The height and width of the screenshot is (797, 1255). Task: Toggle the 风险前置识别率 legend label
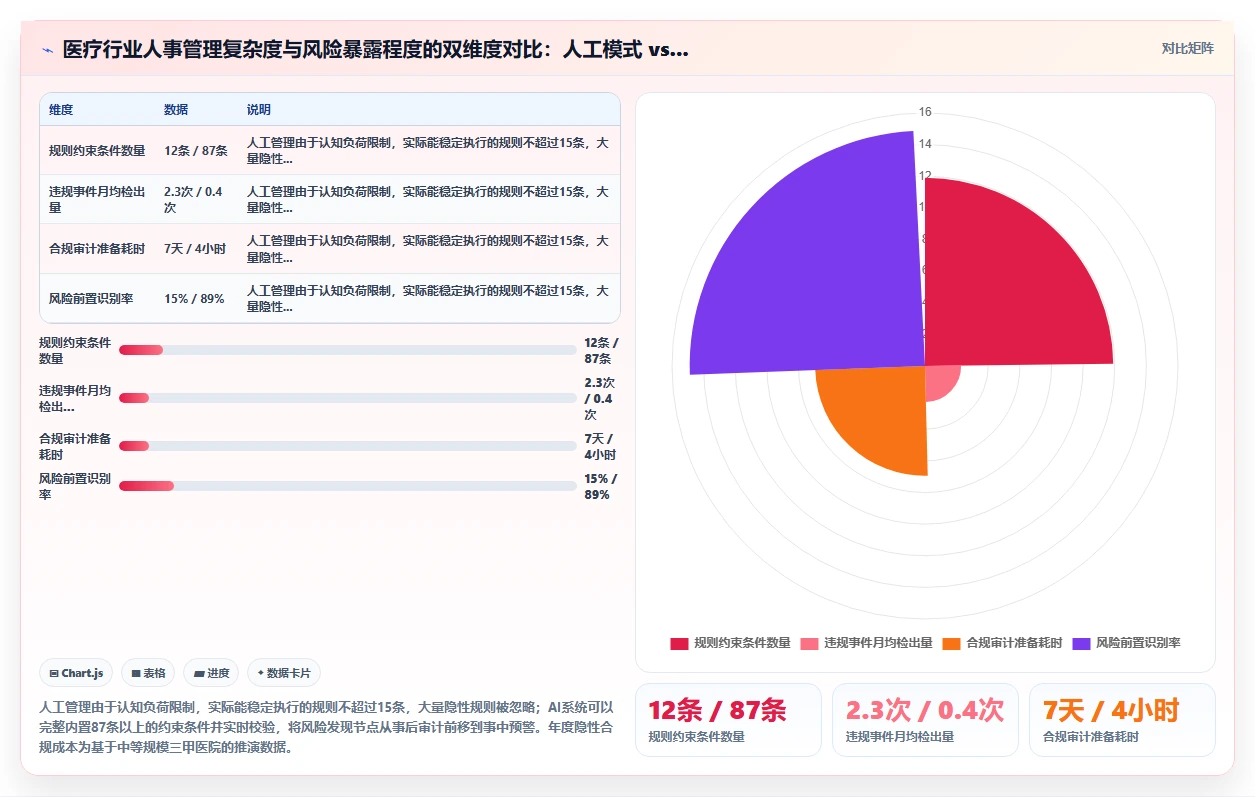(1138, 643)
